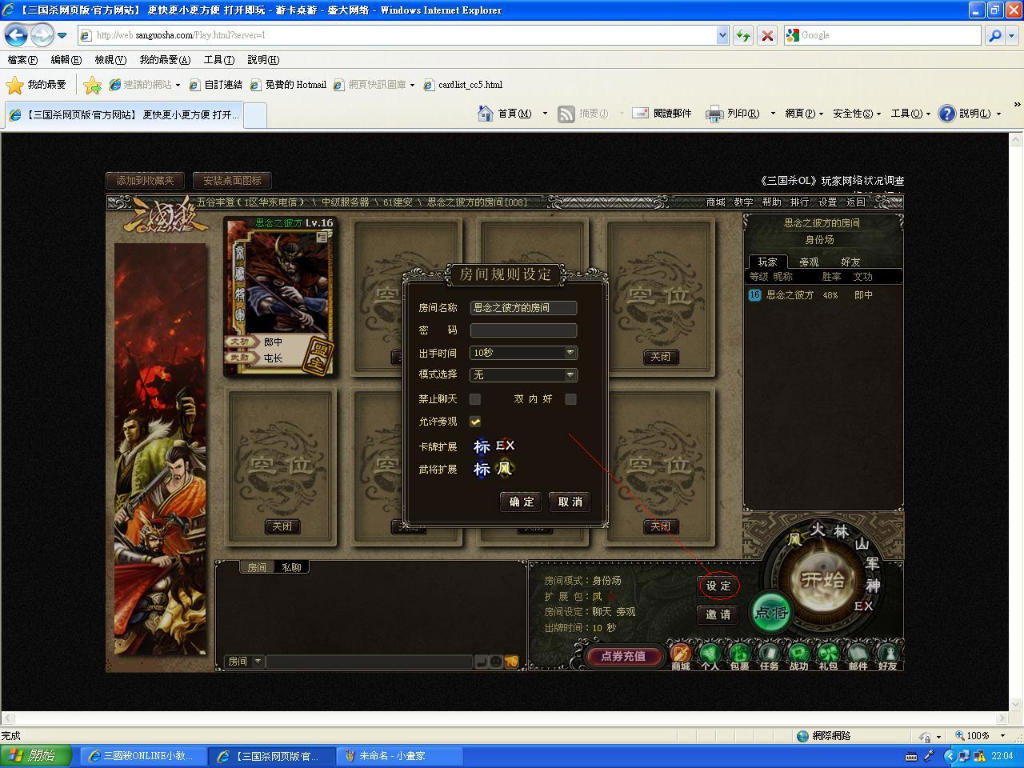This screenshot has height=768, width=1024.
Task: Open the 模式选择 dropdown showing 无
Action: pyautogui.click(x=523, y=375)
